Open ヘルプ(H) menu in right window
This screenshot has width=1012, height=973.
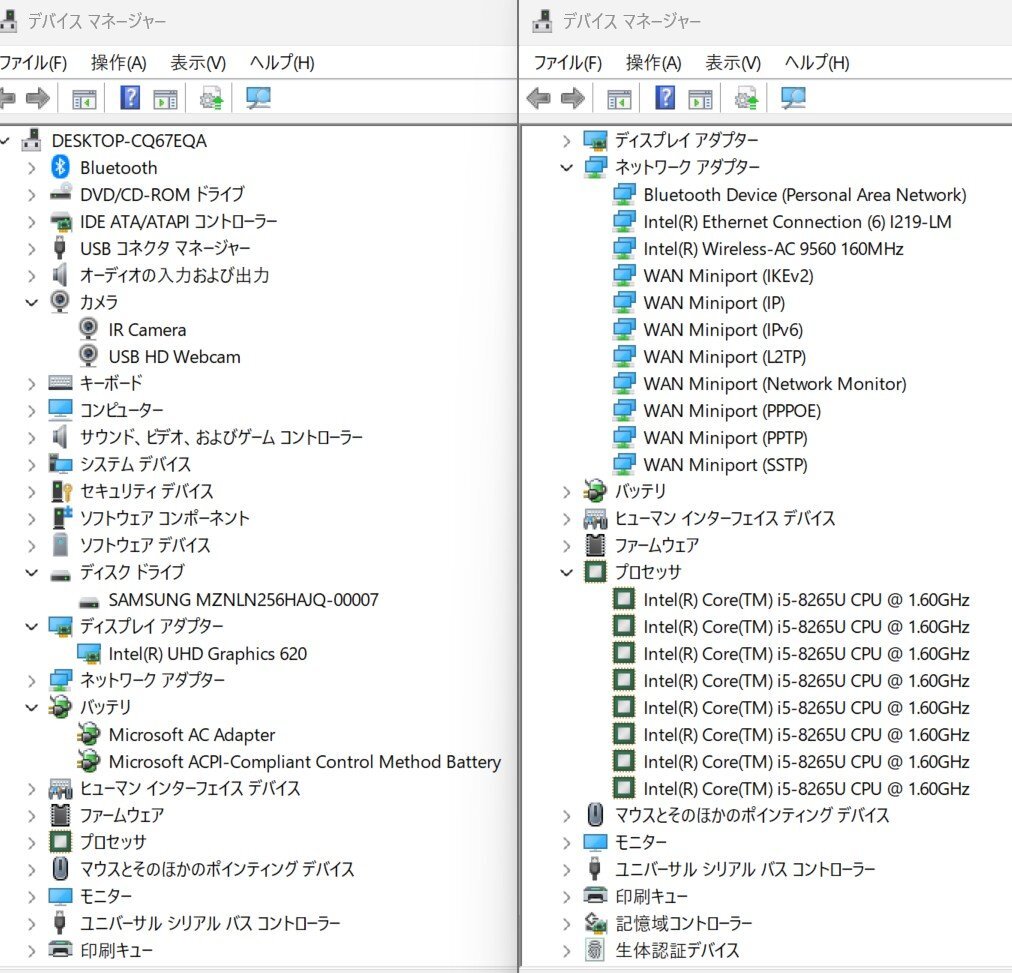click(817, 63)
